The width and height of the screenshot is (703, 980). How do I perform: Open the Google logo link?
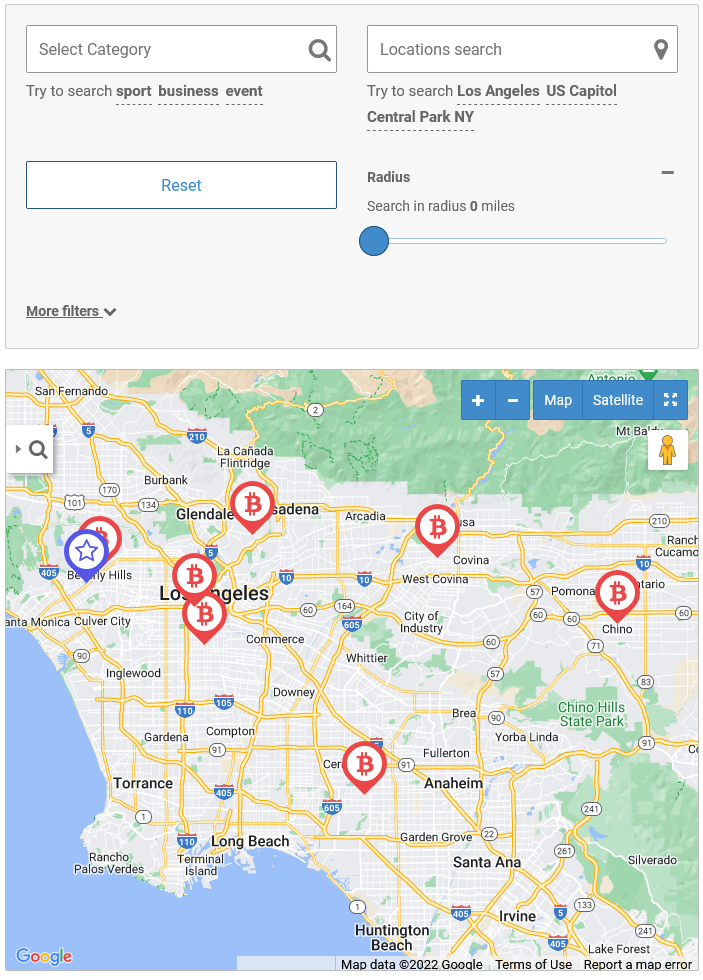44,956
